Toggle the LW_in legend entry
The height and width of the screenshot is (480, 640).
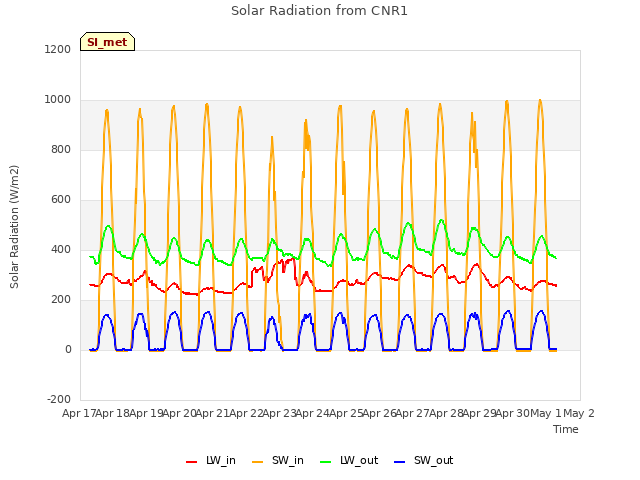pyautogui.click(x=211, y=460)
